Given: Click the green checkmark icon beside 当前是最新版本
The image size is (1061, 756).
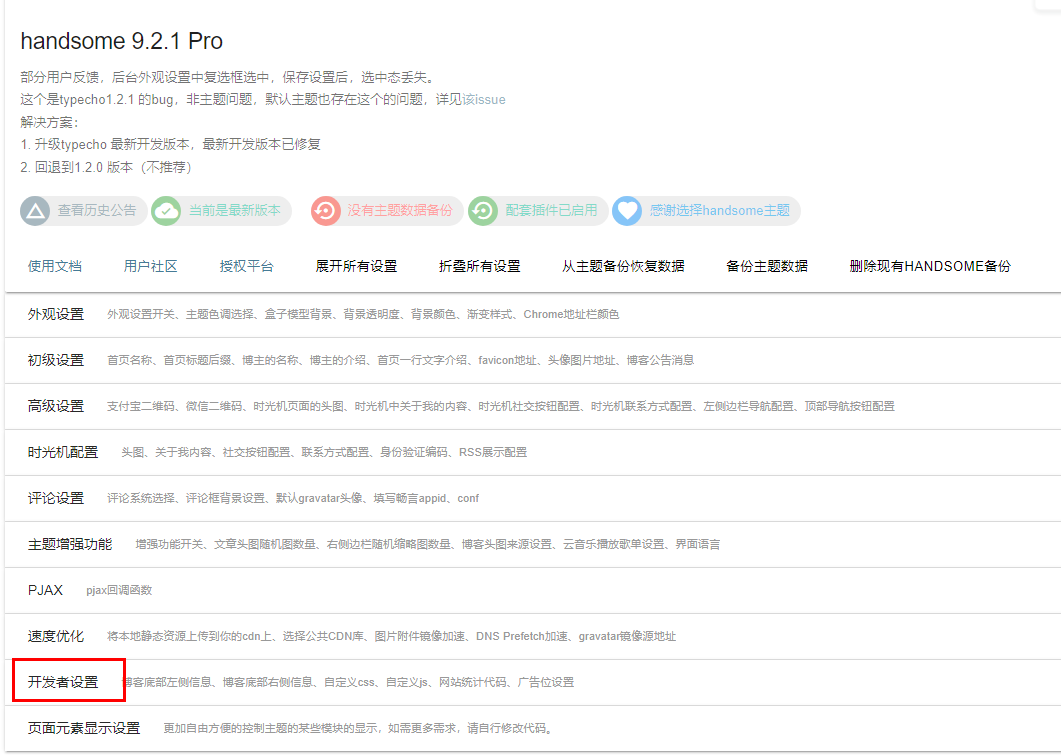Looking at the screenshot, I should click(166, 211).
